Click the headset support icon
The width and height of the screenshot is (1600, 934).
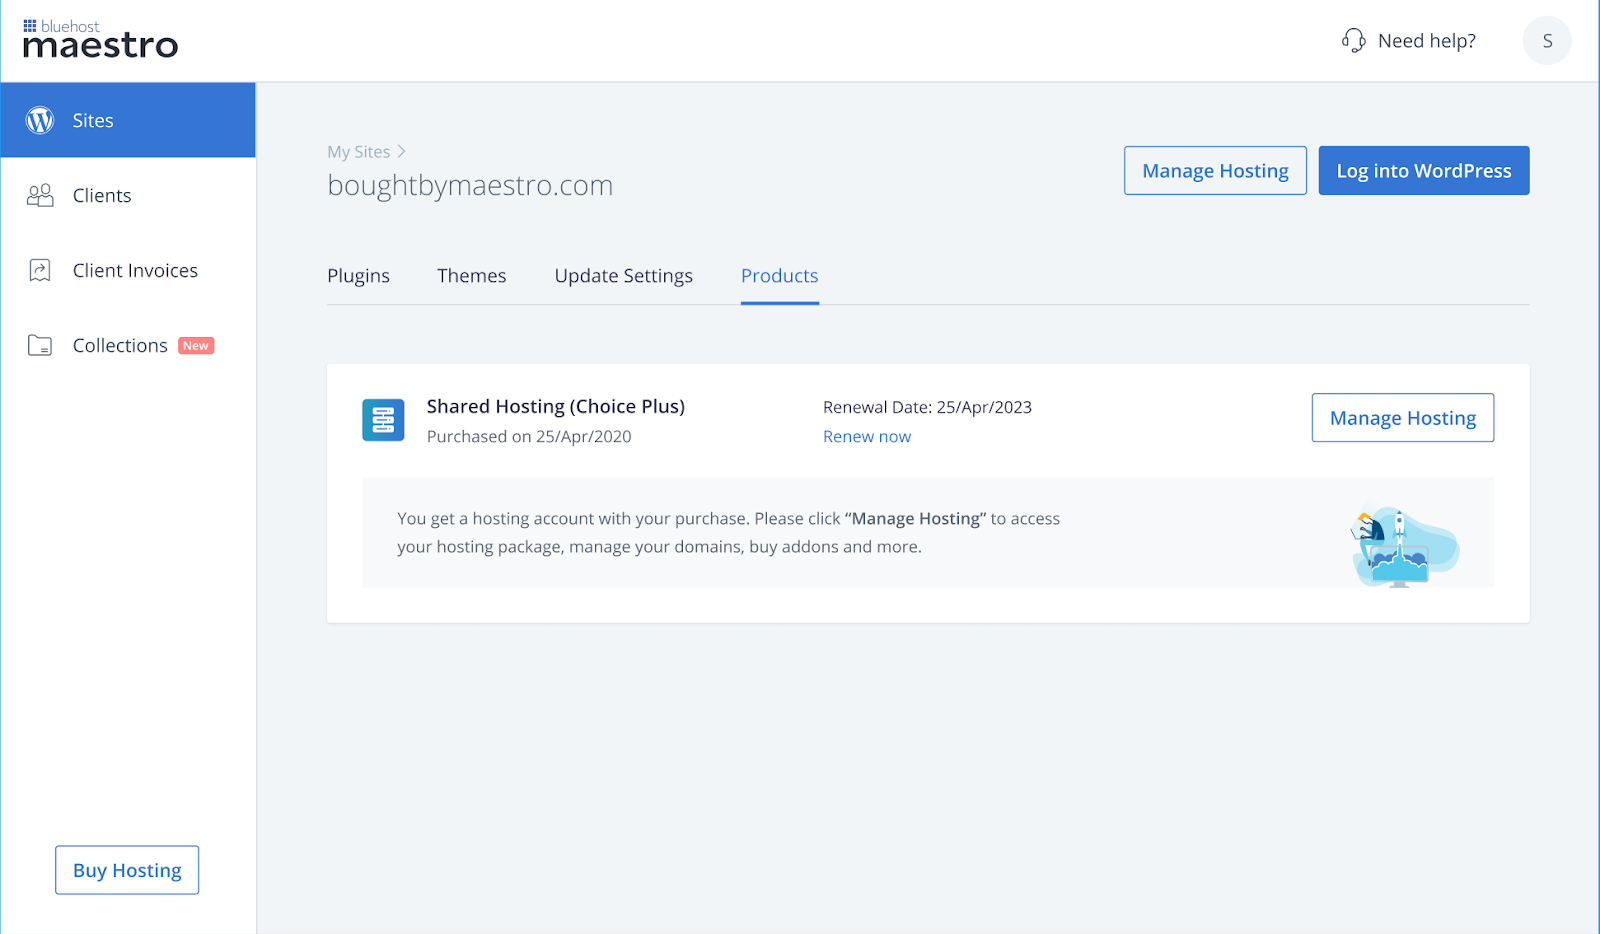1353,40
